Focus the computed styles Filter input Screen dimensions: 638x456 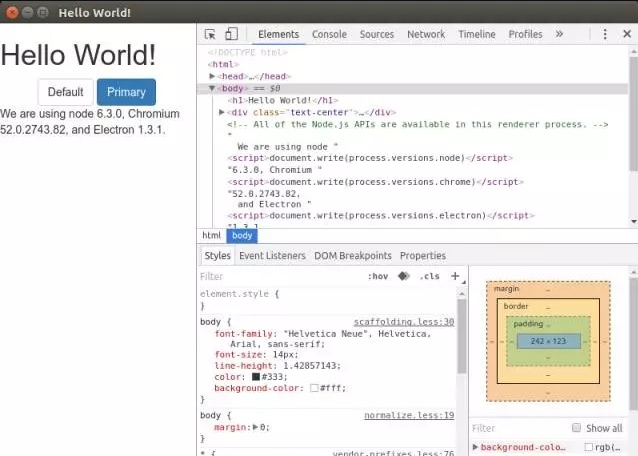[519, 428]
